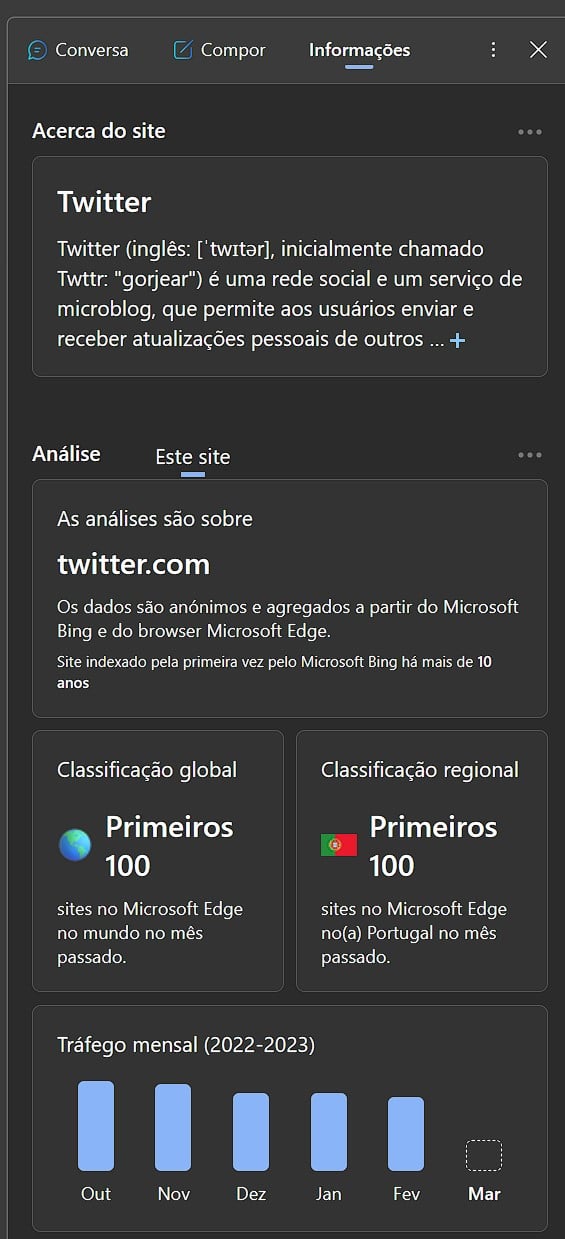Switch to the Conversa tab

point(78,50)
